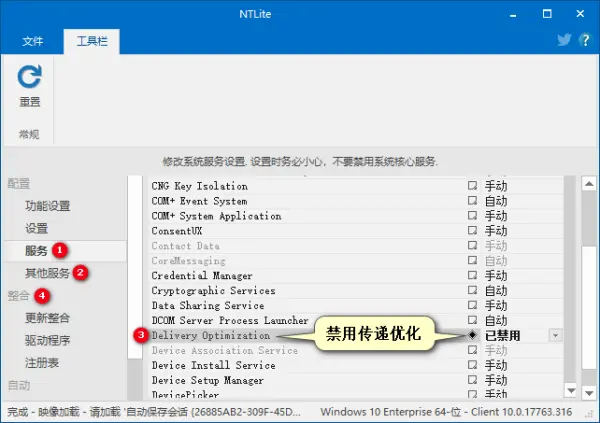Select the DCOM Server Process Launcher row
Screen dimensions: 600x423
[356, 320]
